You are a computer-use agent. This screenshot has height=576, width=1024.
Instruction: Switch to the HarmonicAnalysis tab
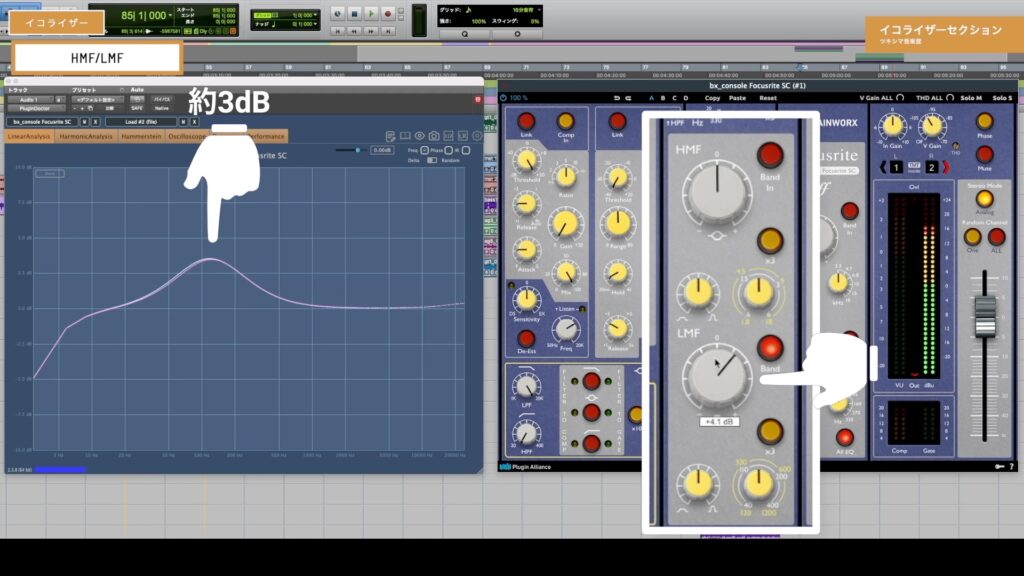86,136
